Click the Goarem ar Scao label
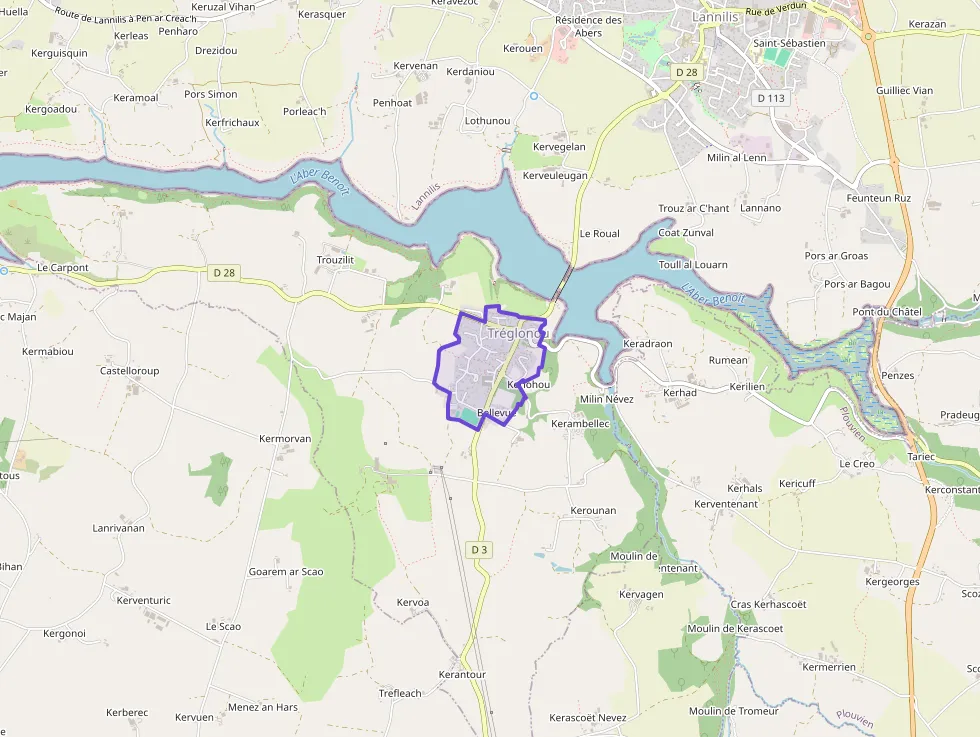The height and width of the screenshot is (737, 980). (x=286, y=571)
